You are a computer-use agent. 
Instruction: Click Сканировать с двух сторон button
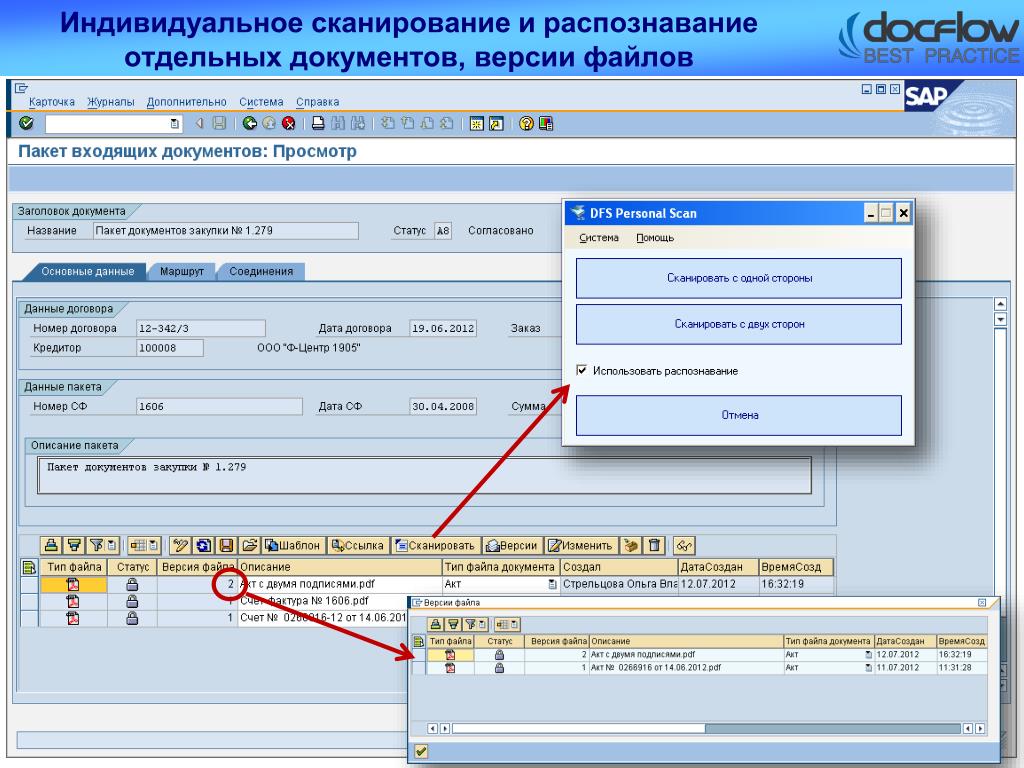pyautogui.click(x=739, y=324)
